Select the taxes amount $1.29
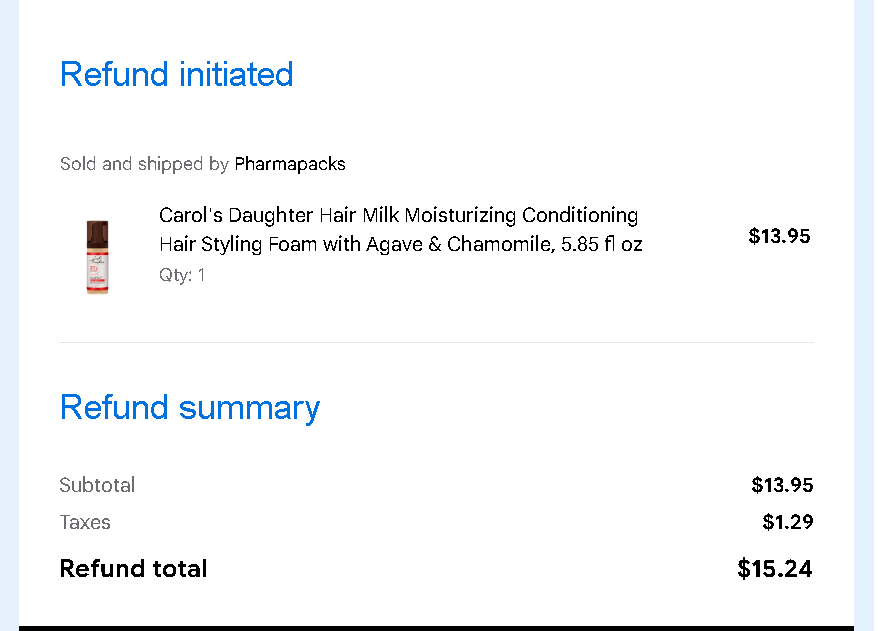Image resolution: width=878 pixels, height=631 pixels. [x=787, y=522]
